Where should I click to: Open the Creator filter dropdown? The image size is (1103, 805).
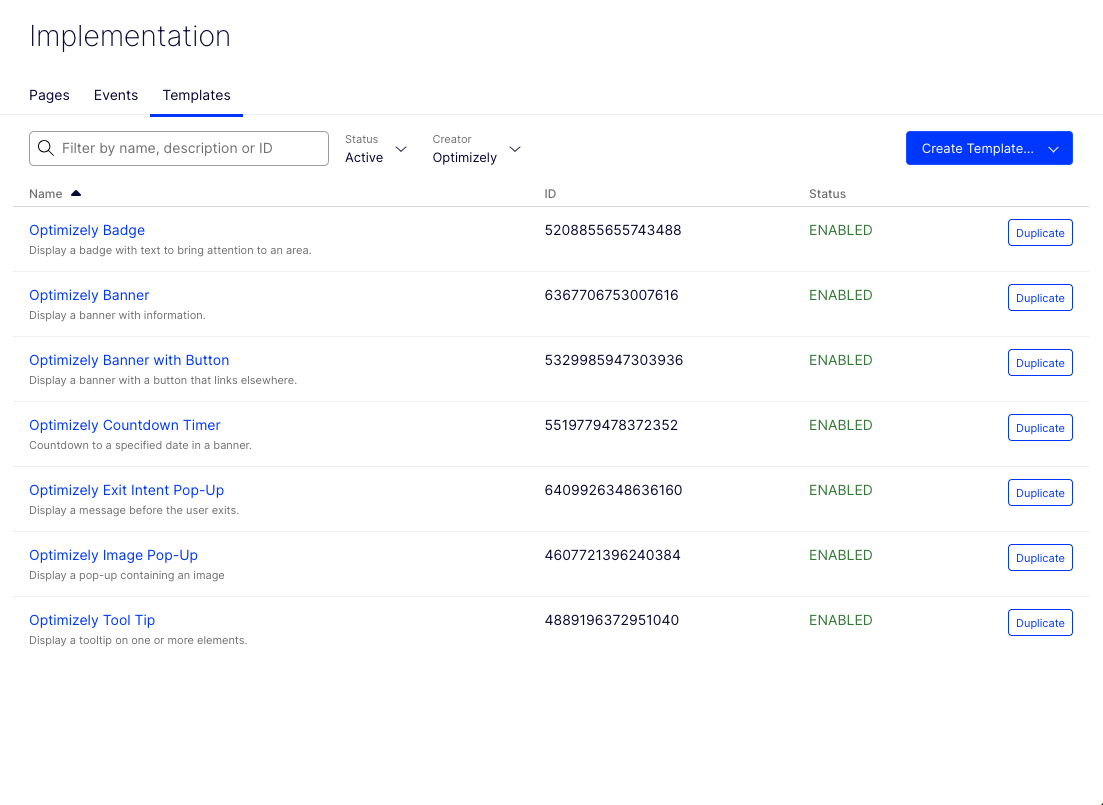pyautogui.click(x=477, y=149)
